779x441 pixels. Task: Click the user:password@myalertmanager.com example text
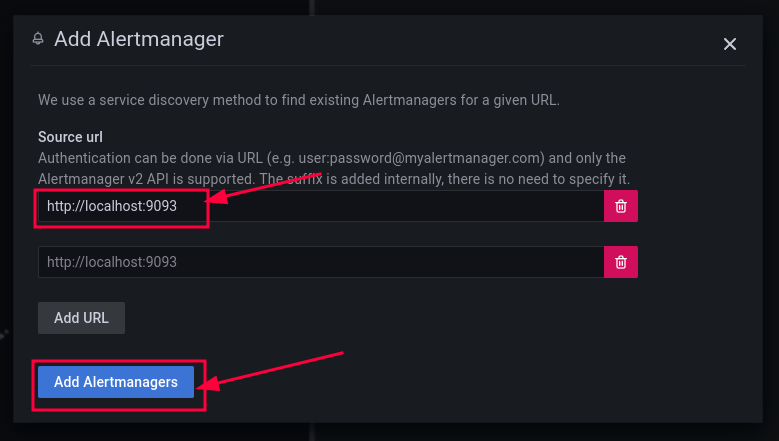(x=436, y=158)
